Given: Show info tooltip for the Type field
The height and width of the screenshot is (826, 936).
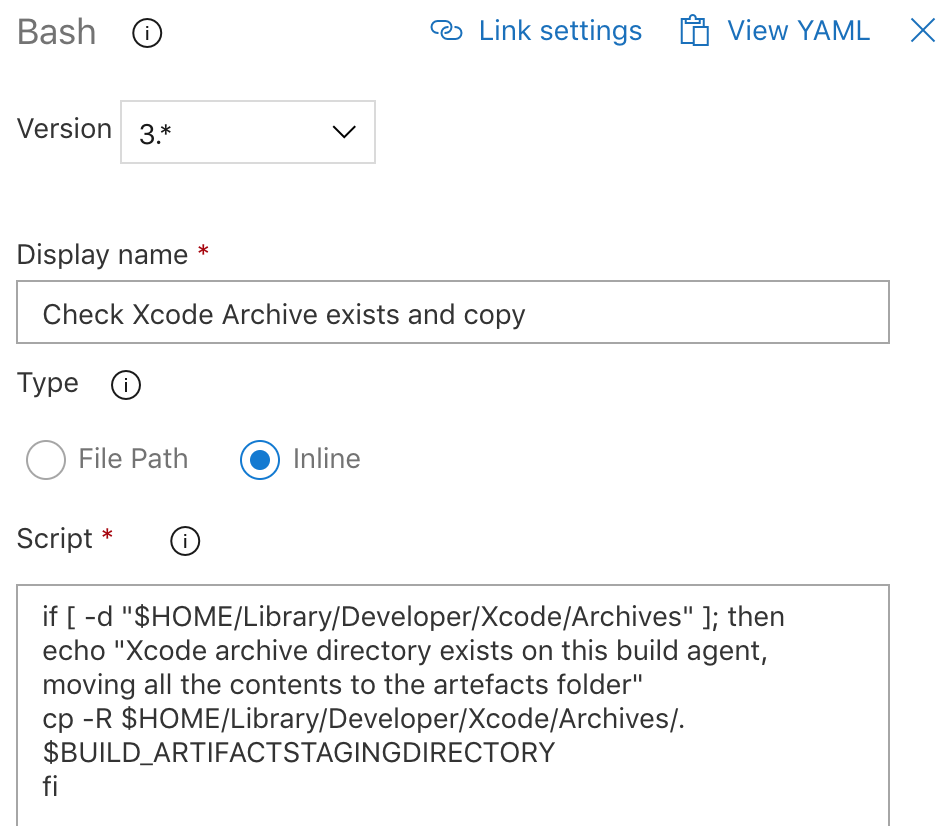Looking at the screenshot, I should 126,385.
